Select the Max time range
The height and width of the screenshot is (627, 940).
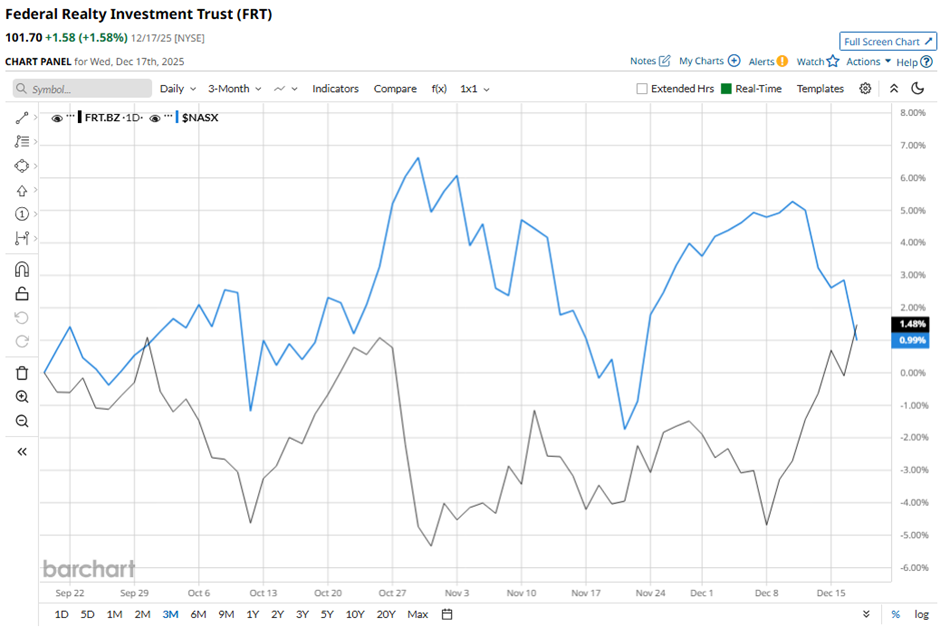coord(417,614)
